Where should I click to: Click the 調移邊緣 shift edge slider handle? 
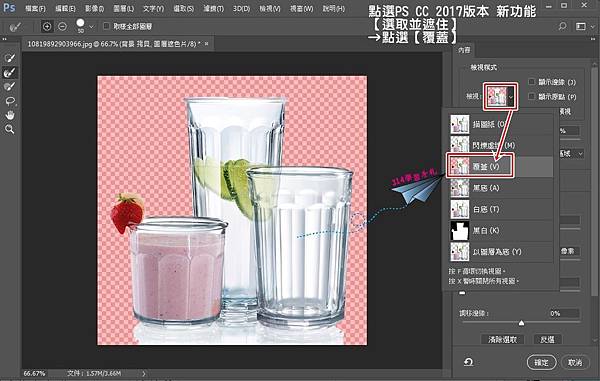pos(521,324)
